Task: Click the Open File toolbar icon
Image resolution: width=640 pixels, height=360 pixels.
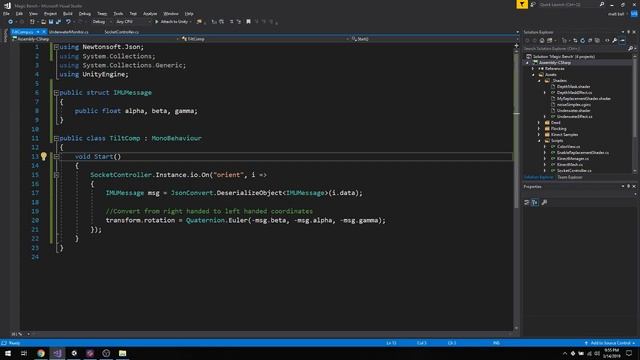Action: coord(43,22)
